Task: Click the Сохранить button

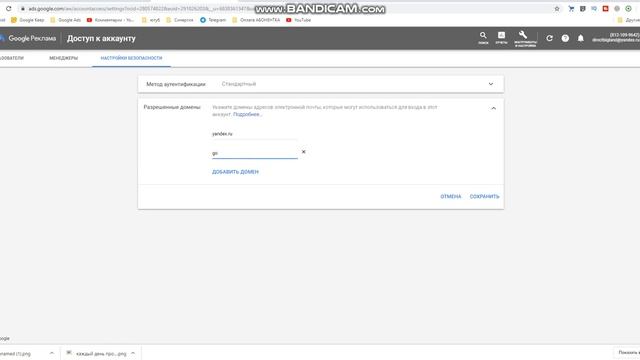Action: point(484,196)
